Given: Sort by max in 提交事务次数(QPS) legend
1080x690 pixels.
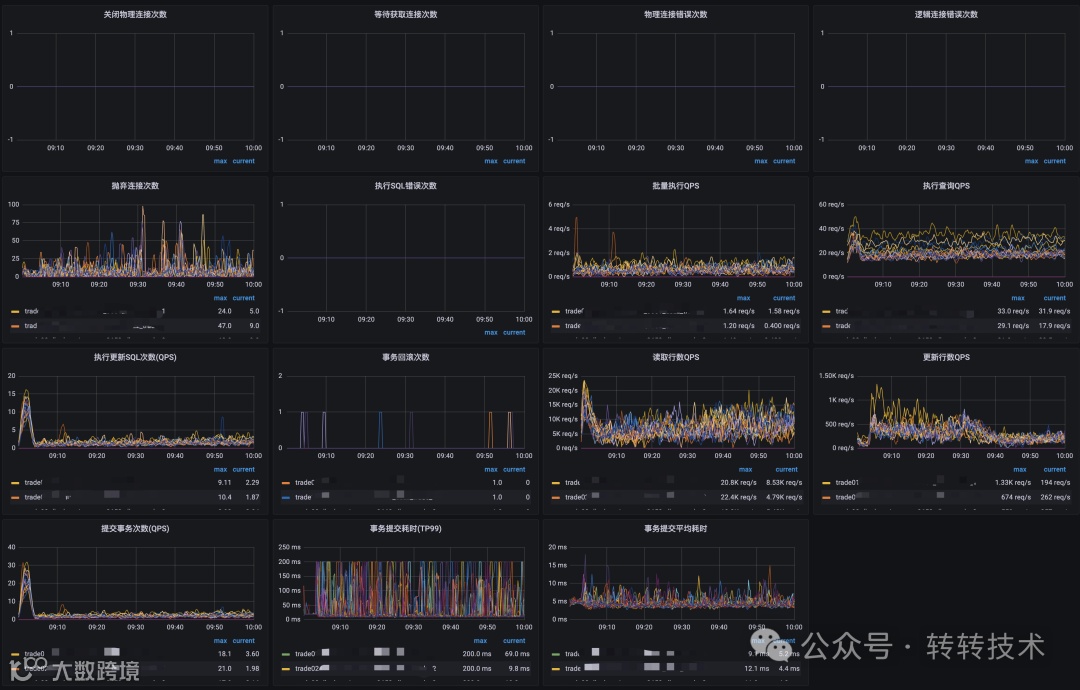Looking at the screenshot, I should (220, 641).
